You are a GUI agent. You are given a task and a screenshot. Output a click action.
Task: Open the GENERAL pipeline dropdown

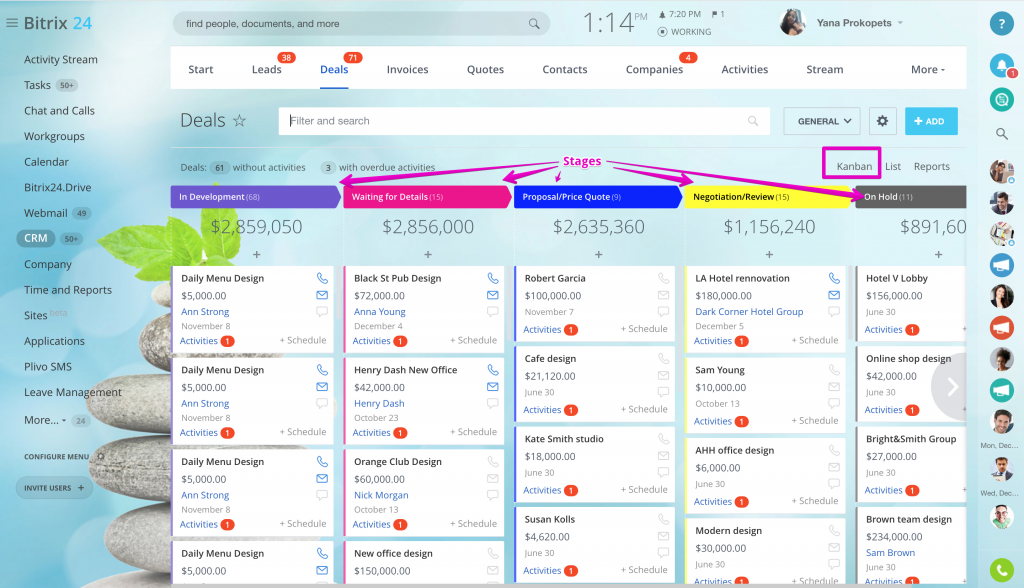click(x=822, y=121)
